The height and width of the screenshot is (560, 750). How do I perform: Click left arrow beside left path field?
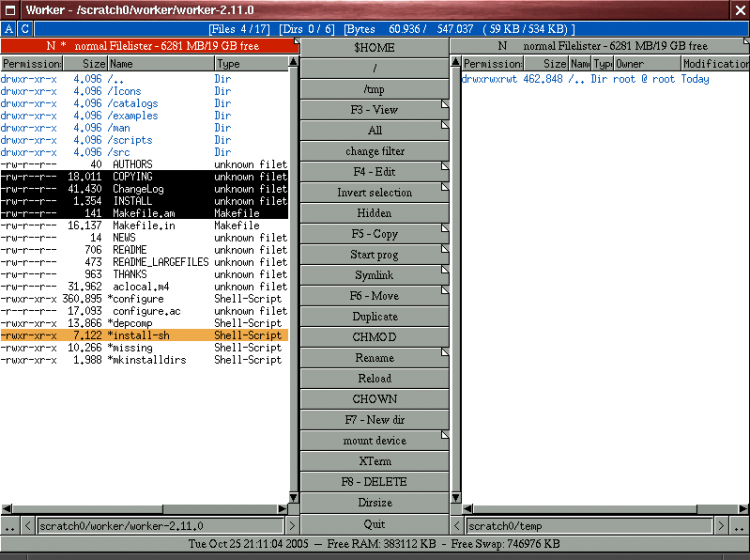[27, 525]
